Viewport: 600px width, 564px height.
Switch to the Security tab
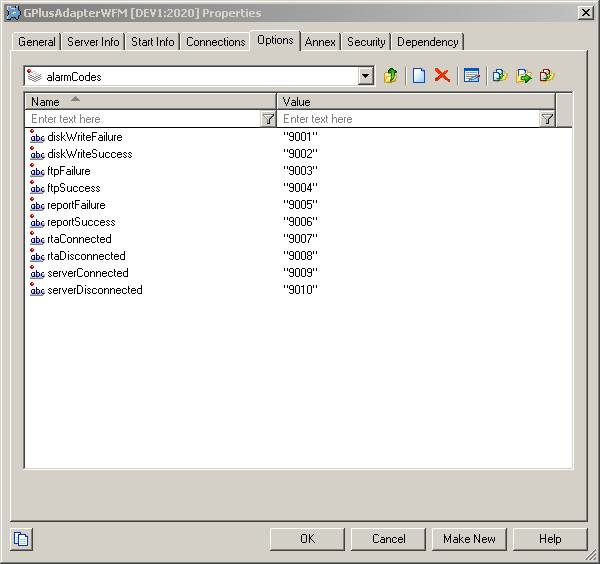(x=366, y=42)
